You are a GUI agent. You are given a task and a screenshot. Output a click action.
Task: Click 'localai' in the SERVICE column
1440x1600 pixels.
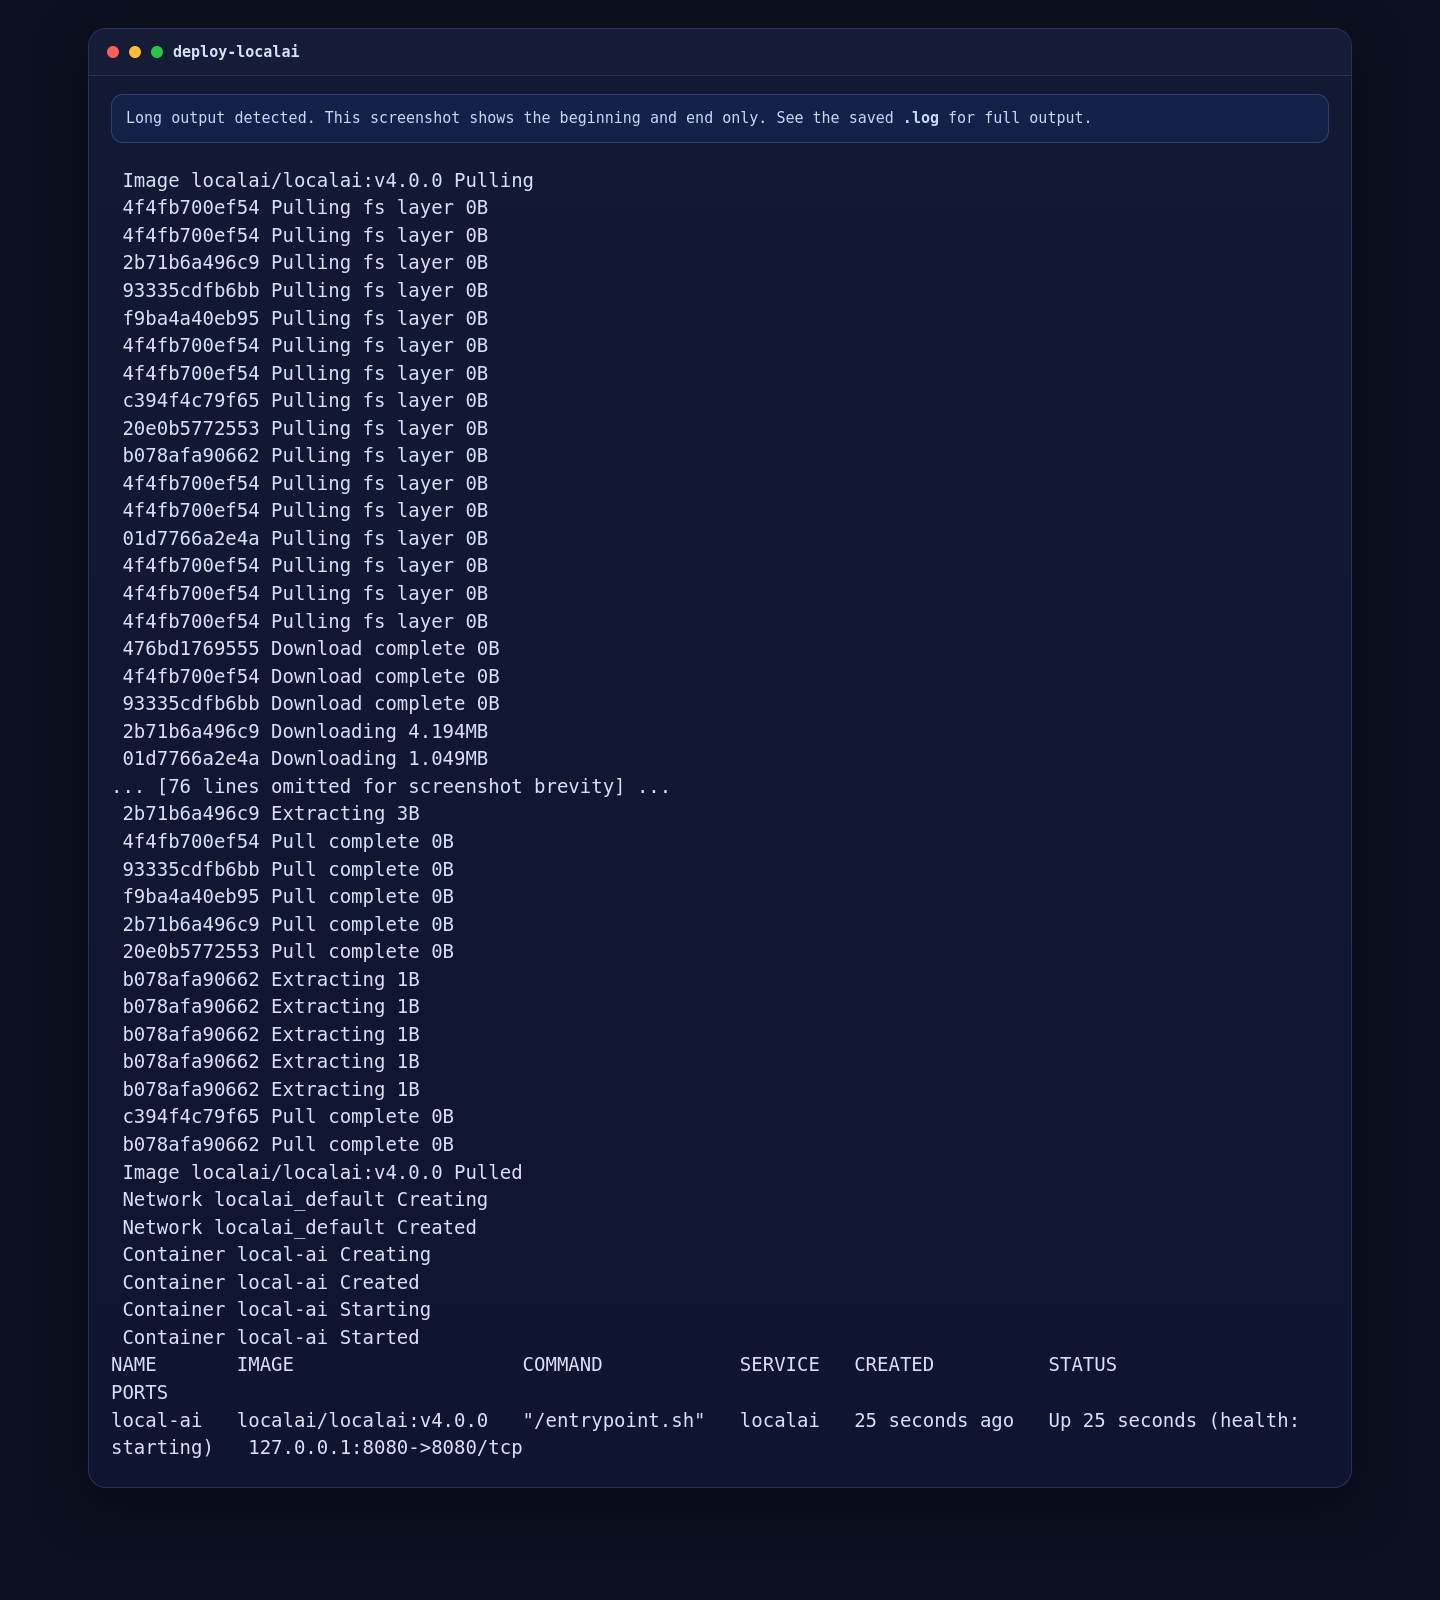tap(780, 1421)
